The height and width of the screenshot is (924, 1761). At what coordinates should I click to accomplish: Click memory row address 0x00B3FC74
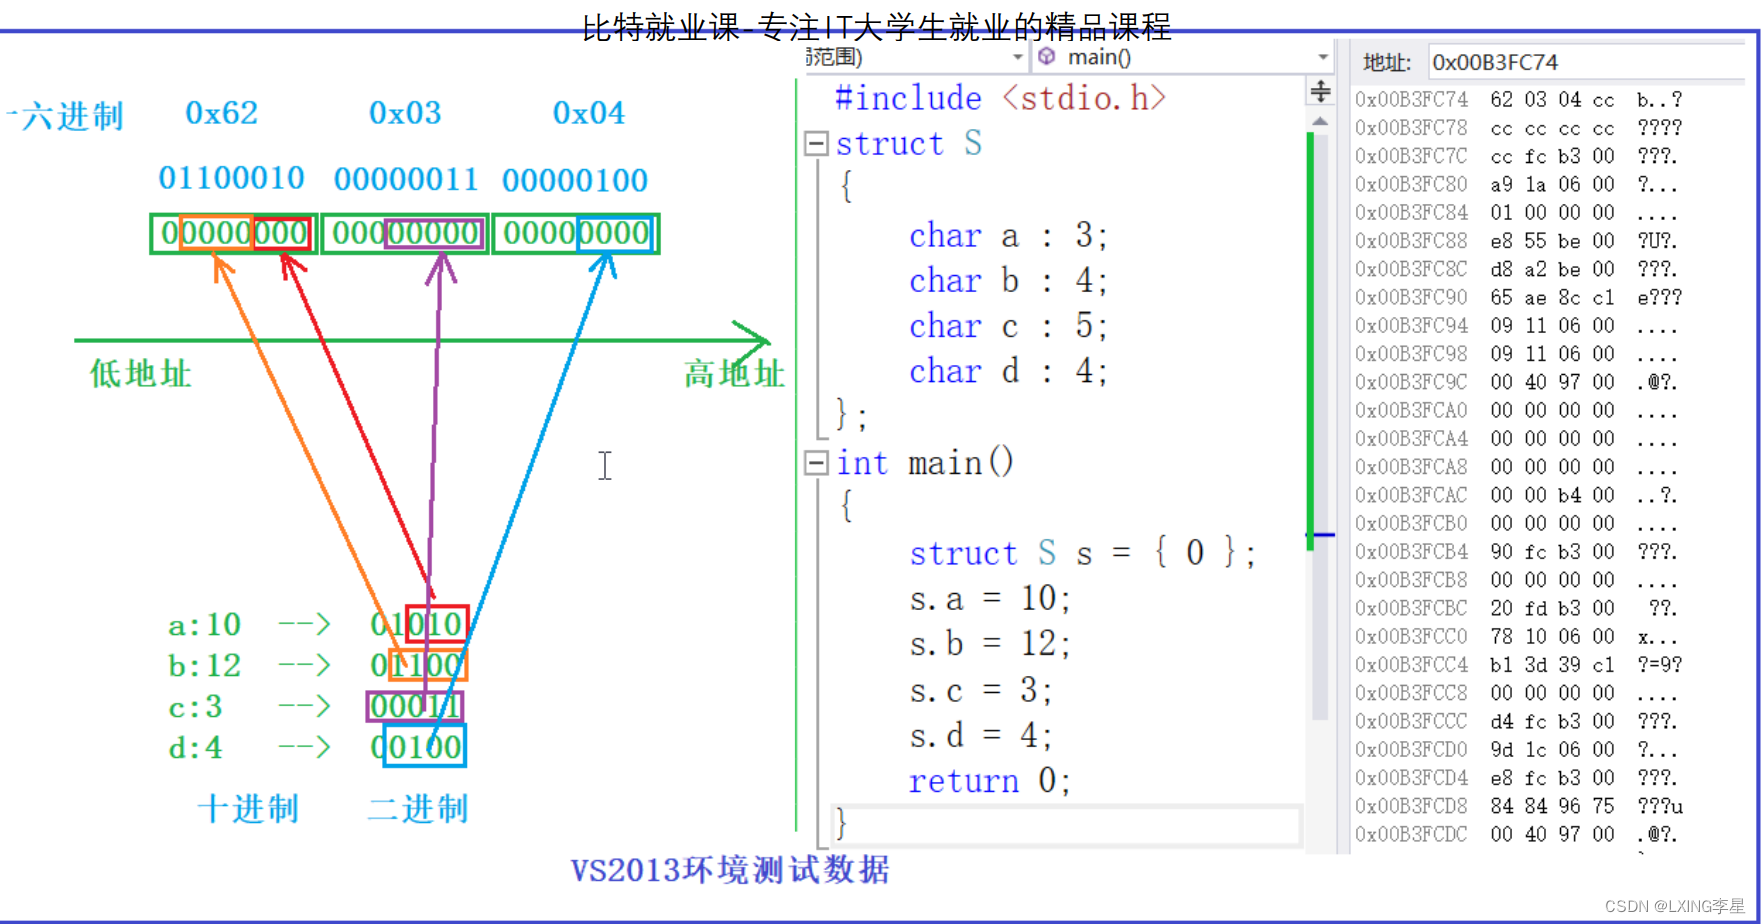[x=1411, y=99]
